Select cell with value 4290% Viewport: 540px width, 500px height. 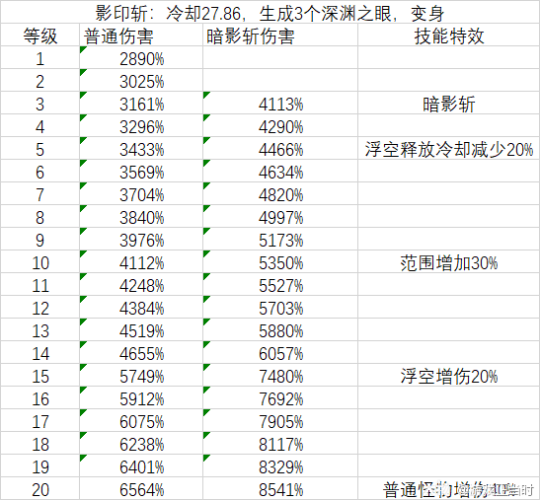[x=280, y=126]
